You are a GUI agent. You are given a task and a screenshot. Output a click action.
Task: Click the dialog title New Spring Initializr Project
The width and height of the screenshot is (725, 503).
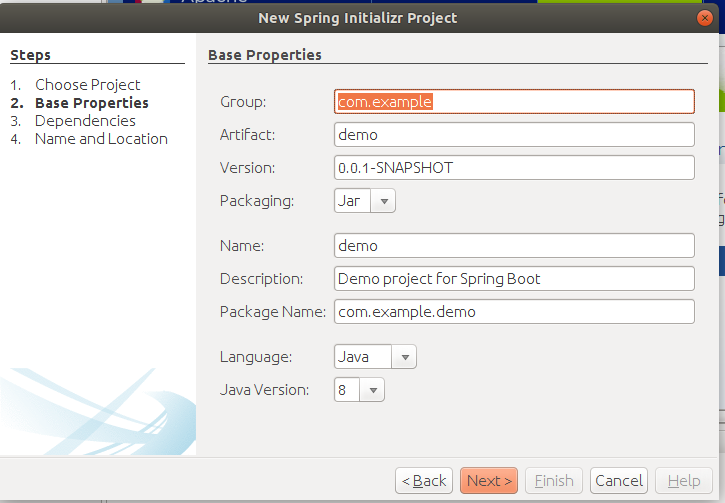pos(358,18)
